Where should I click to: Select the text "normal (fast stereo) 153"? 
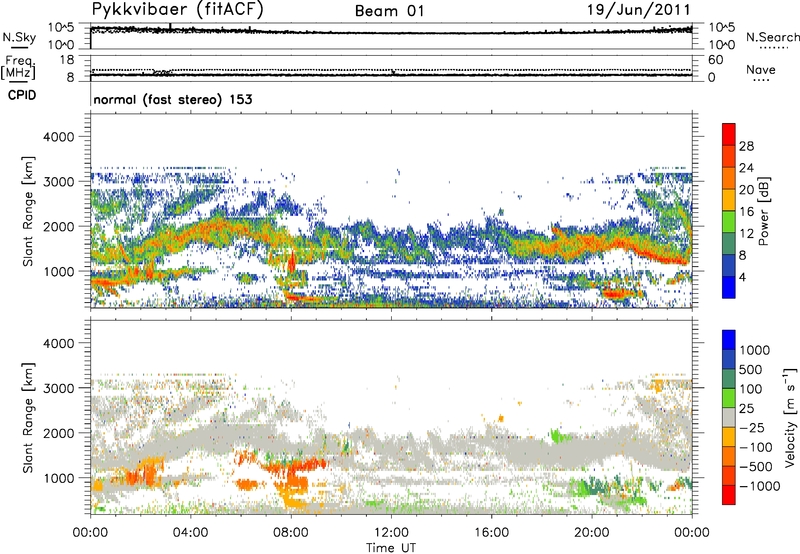[173, 99]
